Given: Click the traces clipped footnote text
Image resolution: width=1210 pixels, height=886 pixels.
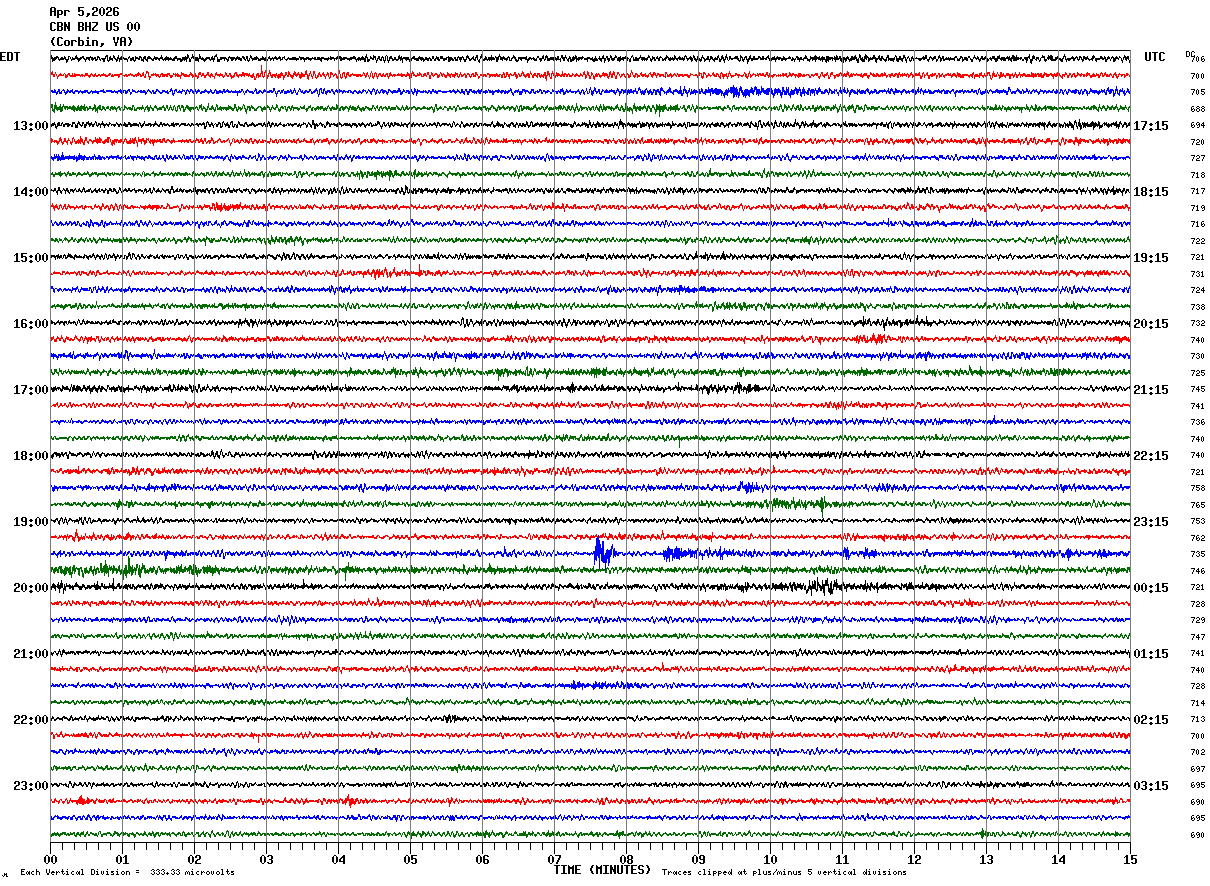Looking at the screenshot, I should point(784,873).
